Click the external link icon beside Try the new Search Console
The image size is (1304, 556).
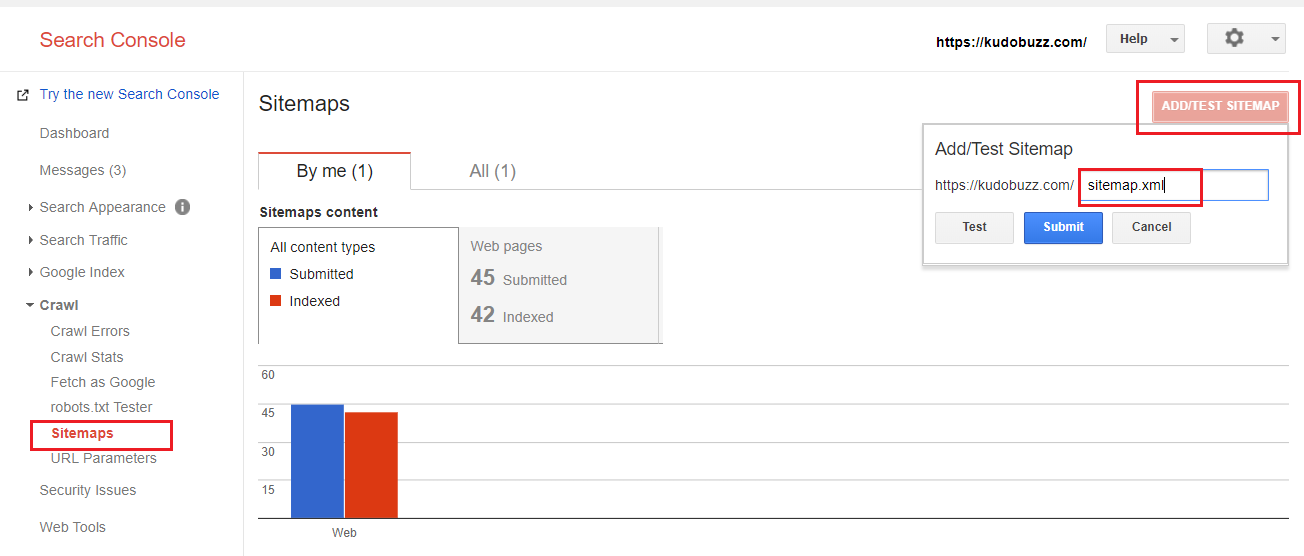click(x=23, y=95)
